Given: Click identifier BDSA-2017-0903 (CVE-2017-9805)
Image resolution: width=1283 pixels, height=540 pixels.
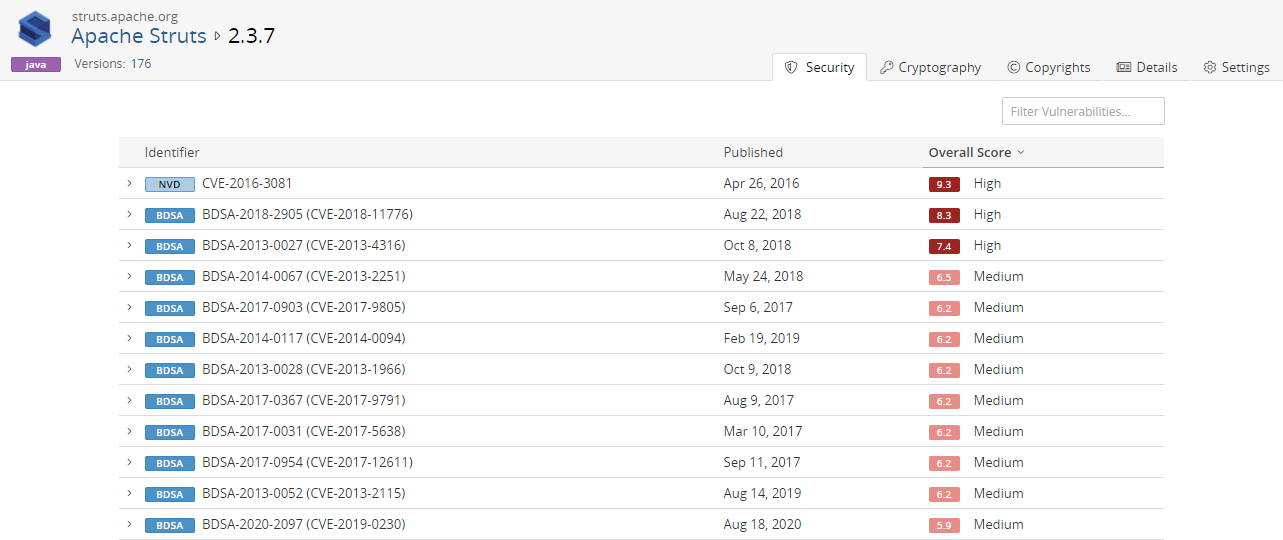Looking at the screenshot, I should pyautogui.click(x=304, y=307).
